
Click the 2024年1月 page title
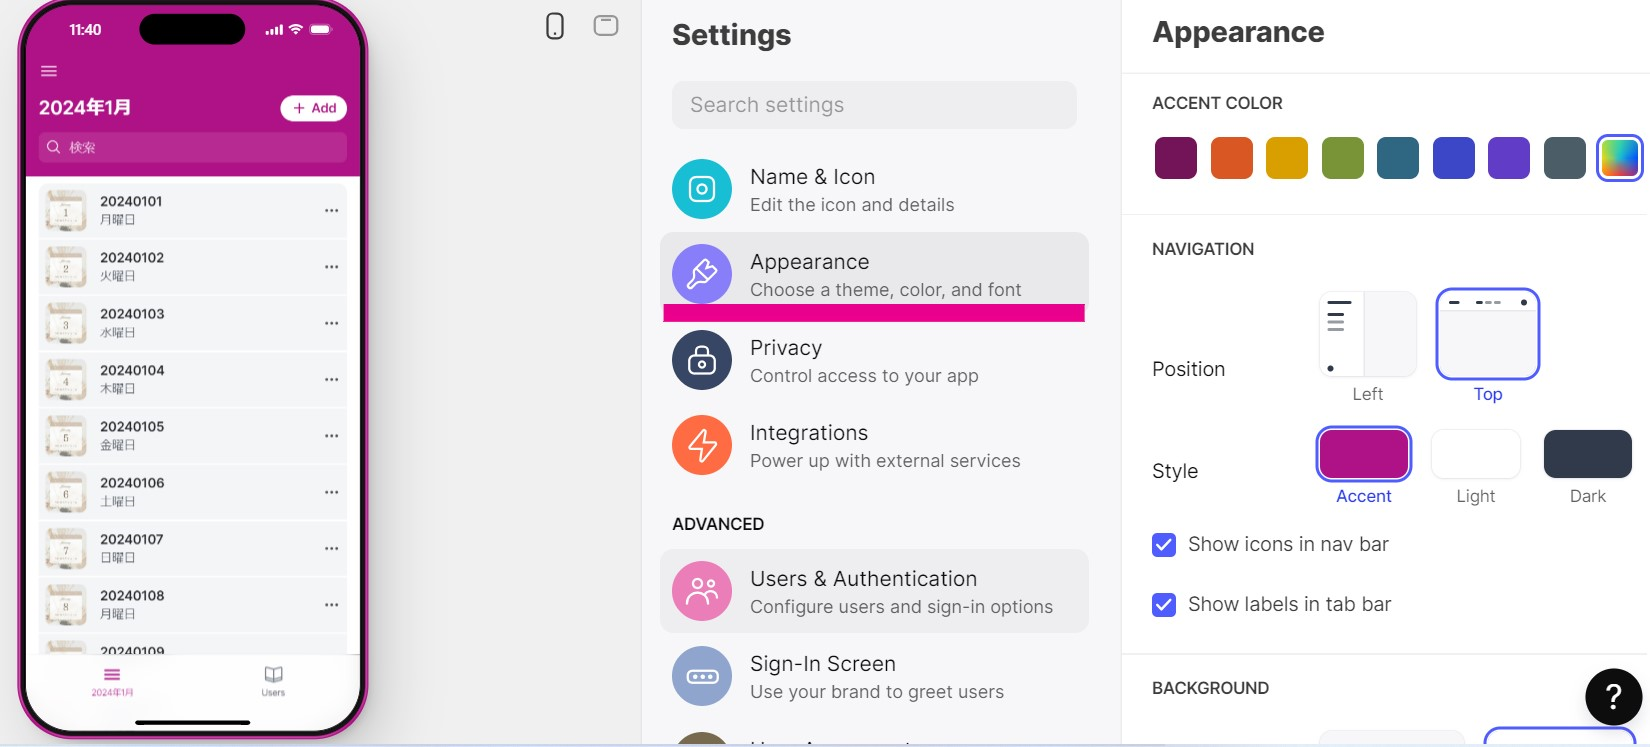pos(85,107)
